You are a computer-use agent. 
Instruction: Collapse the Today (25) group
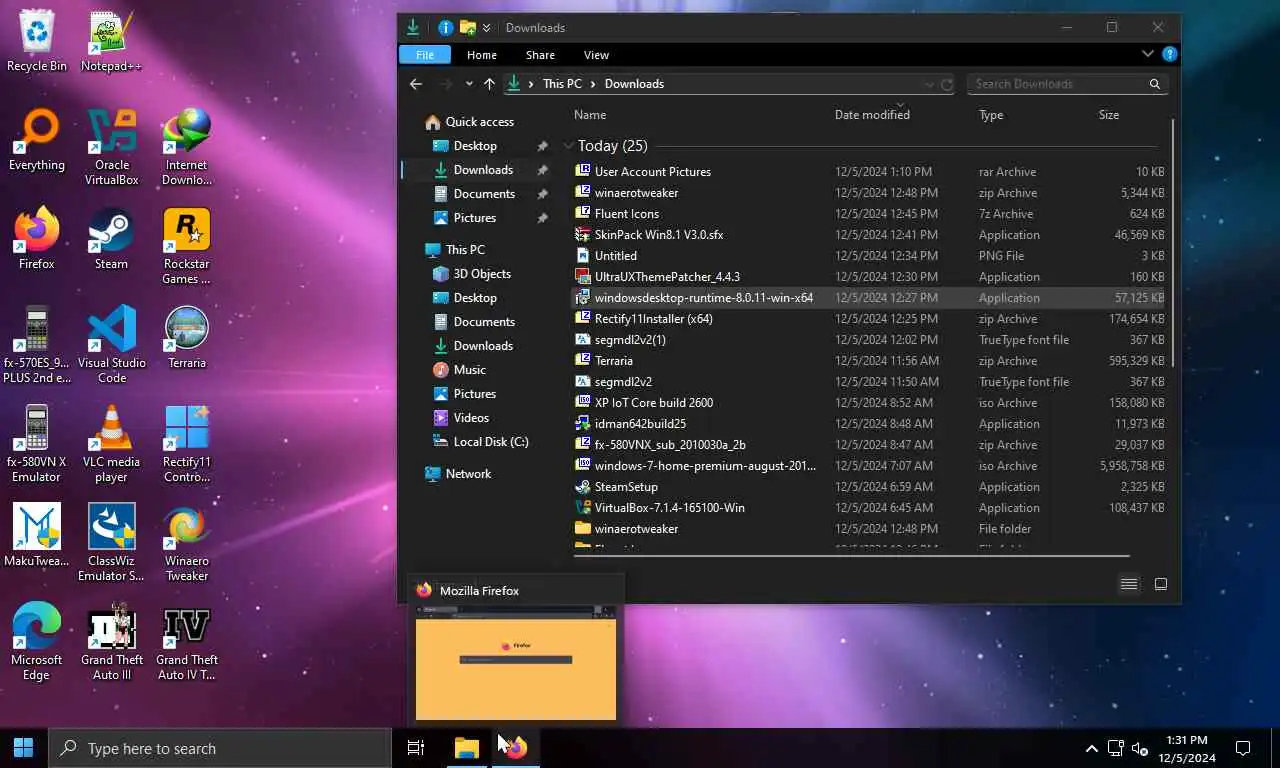coord(569,146)
